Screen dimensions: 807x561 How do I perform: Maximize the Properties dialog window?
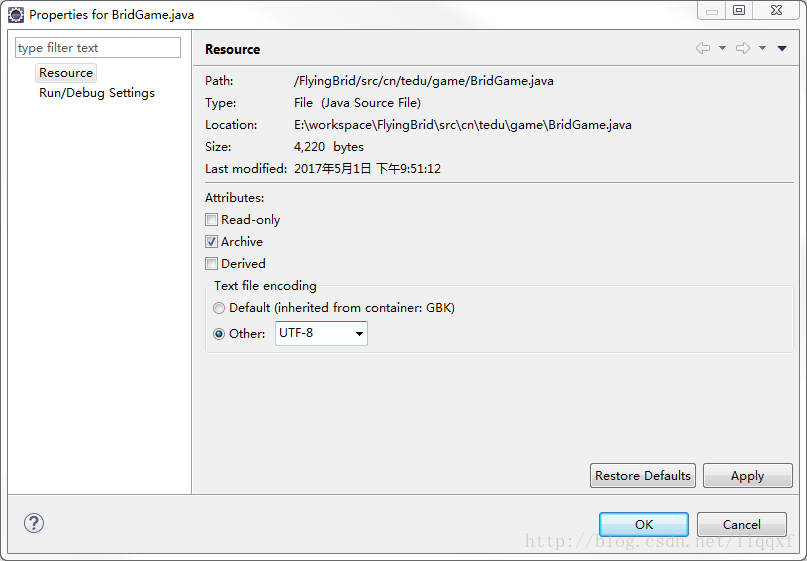(739, 11)
